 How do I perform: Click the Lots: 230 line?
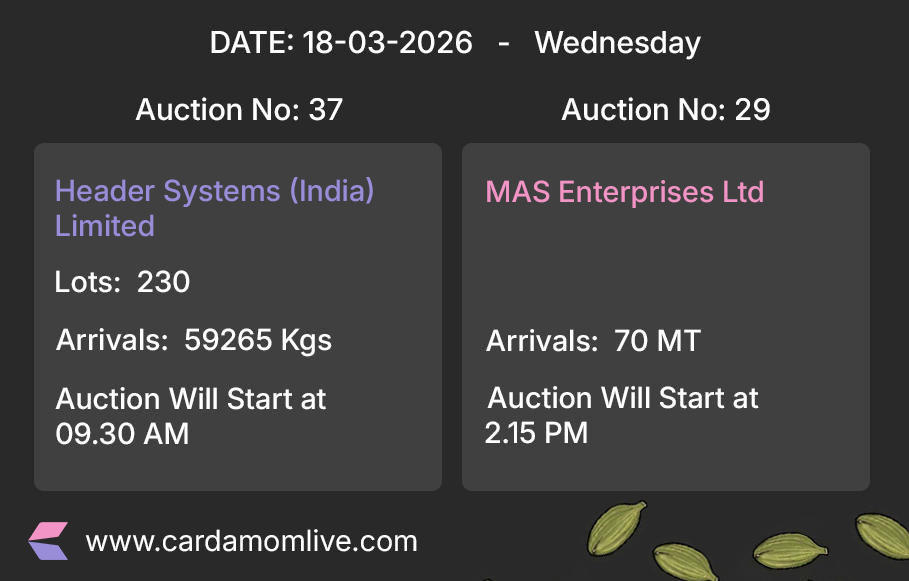coord(122,282)
